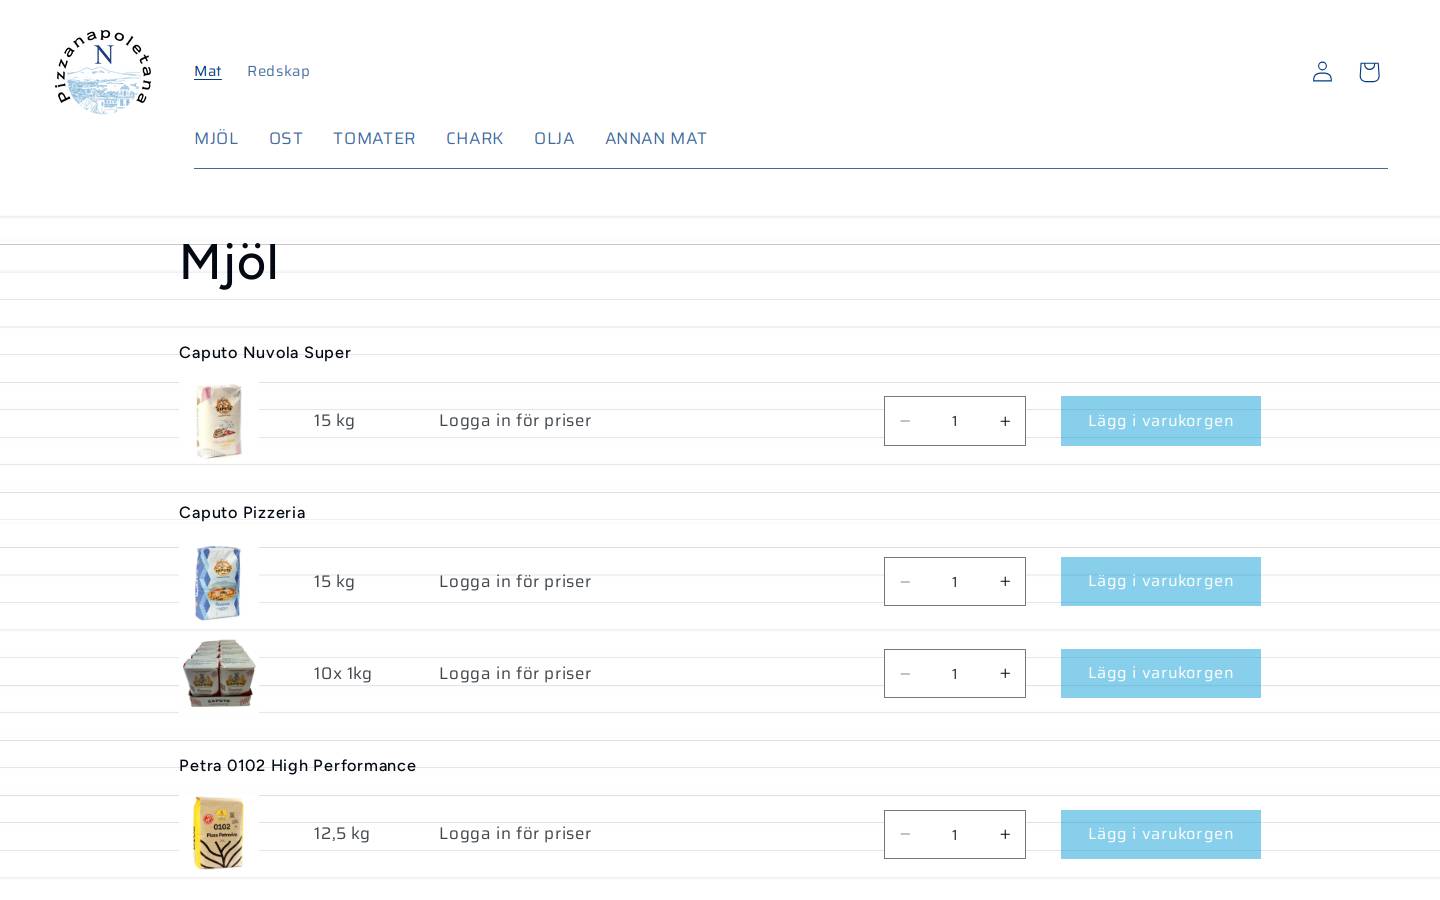
Task: Click the Petra 0102 High Performance title
Action: (x=297, y=765)
